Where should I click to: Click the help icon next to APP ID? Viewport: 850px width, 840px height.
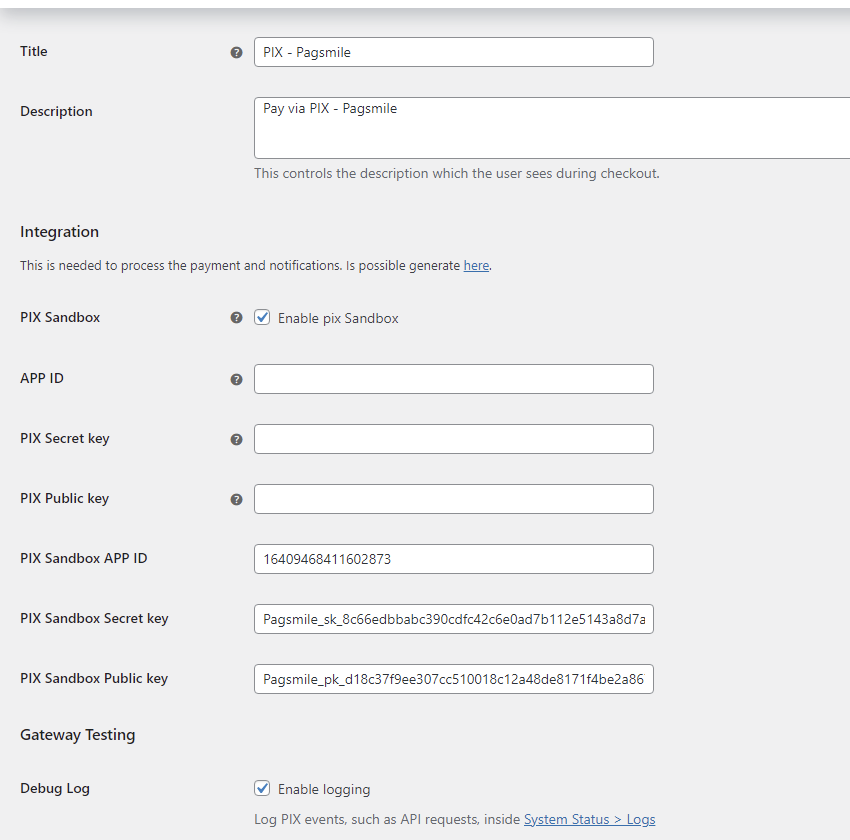[x=236, y=380]
